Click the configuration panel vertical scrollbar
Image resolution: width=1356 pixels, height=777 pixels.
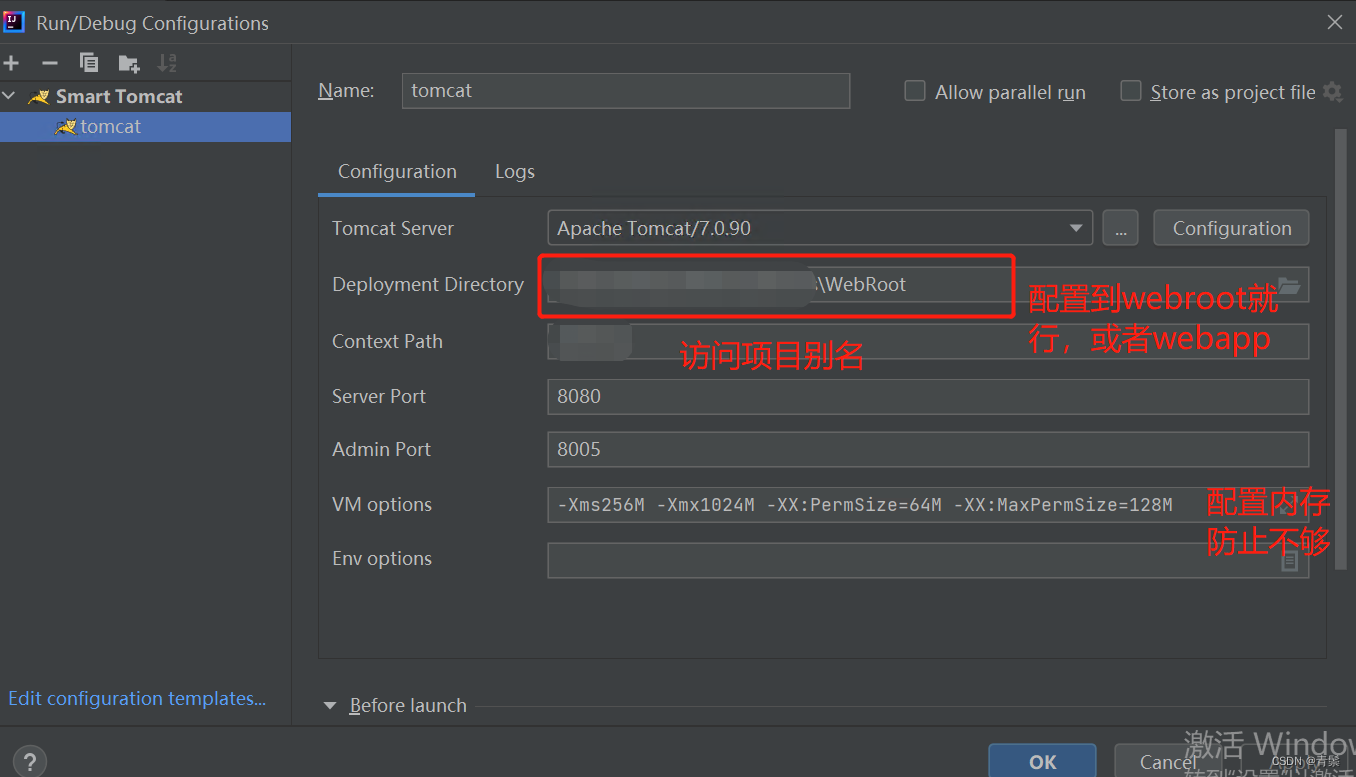tap(1341, 350)
